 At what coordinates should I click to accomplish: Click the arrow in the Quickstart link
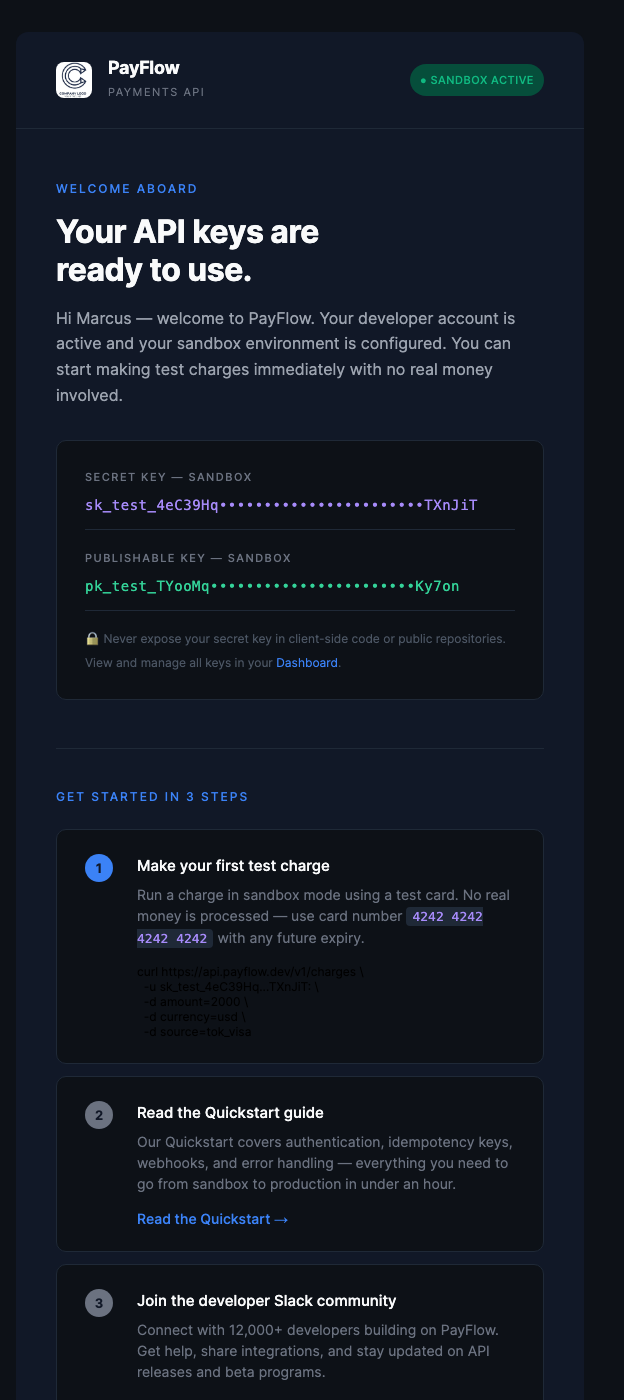[281, 1219]
